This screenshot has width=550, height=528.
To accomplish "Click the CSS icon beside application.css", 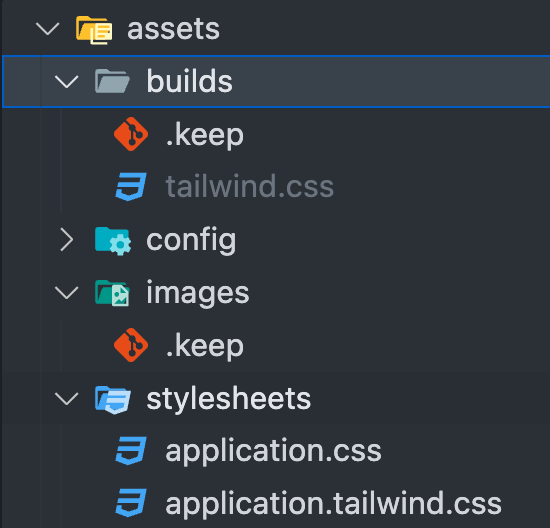I will coord(131,450).
